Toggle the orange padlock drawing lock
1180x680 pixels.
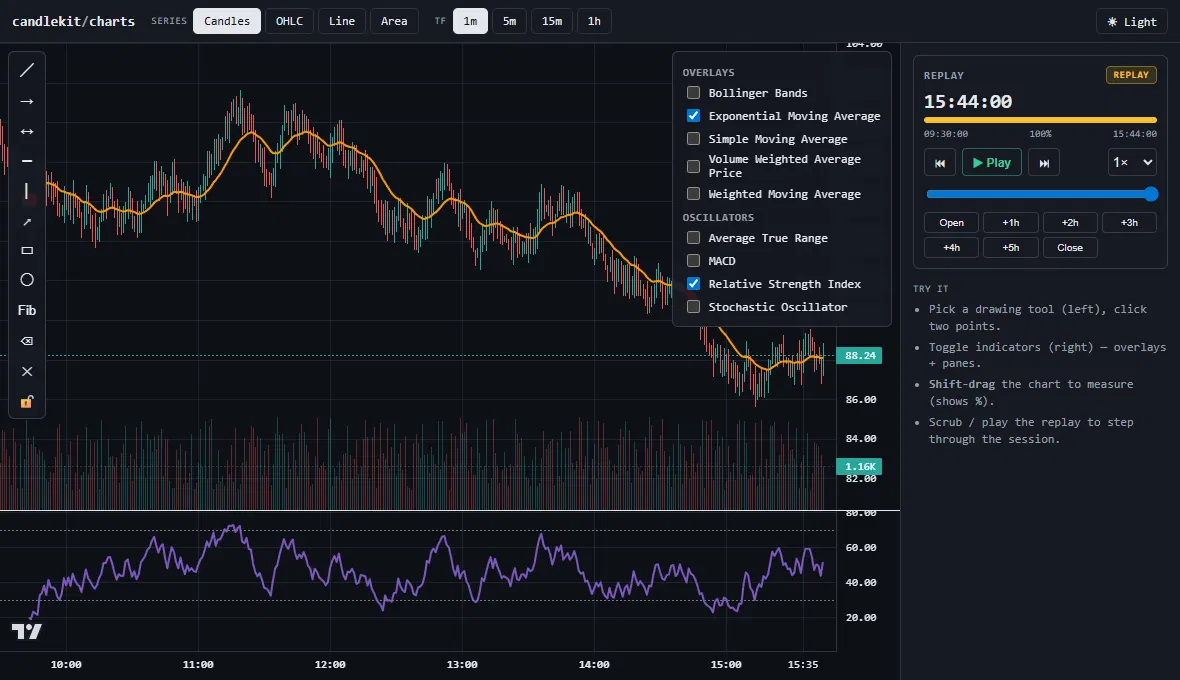click(27, 402)
